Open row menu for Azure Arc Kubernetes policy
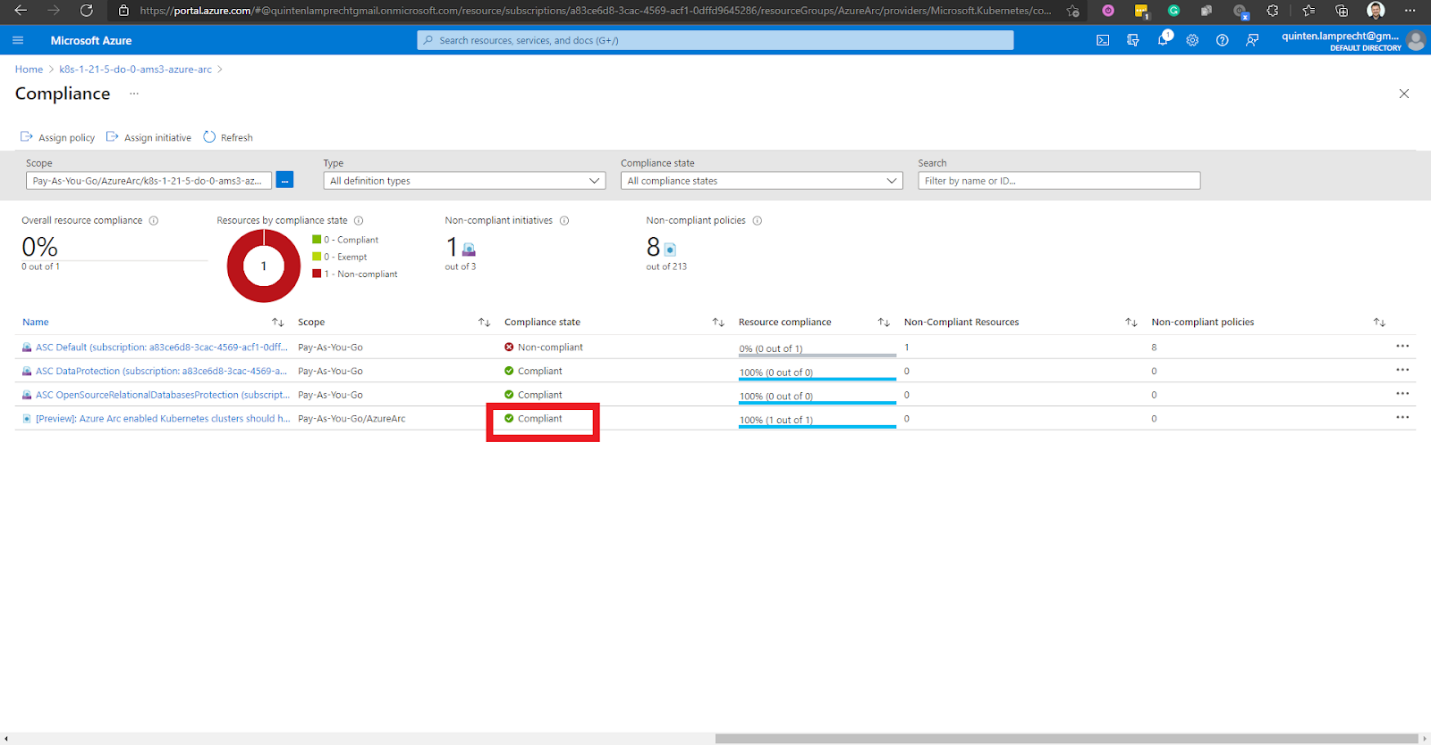1431x745 pixels. tap(1403, 418)
